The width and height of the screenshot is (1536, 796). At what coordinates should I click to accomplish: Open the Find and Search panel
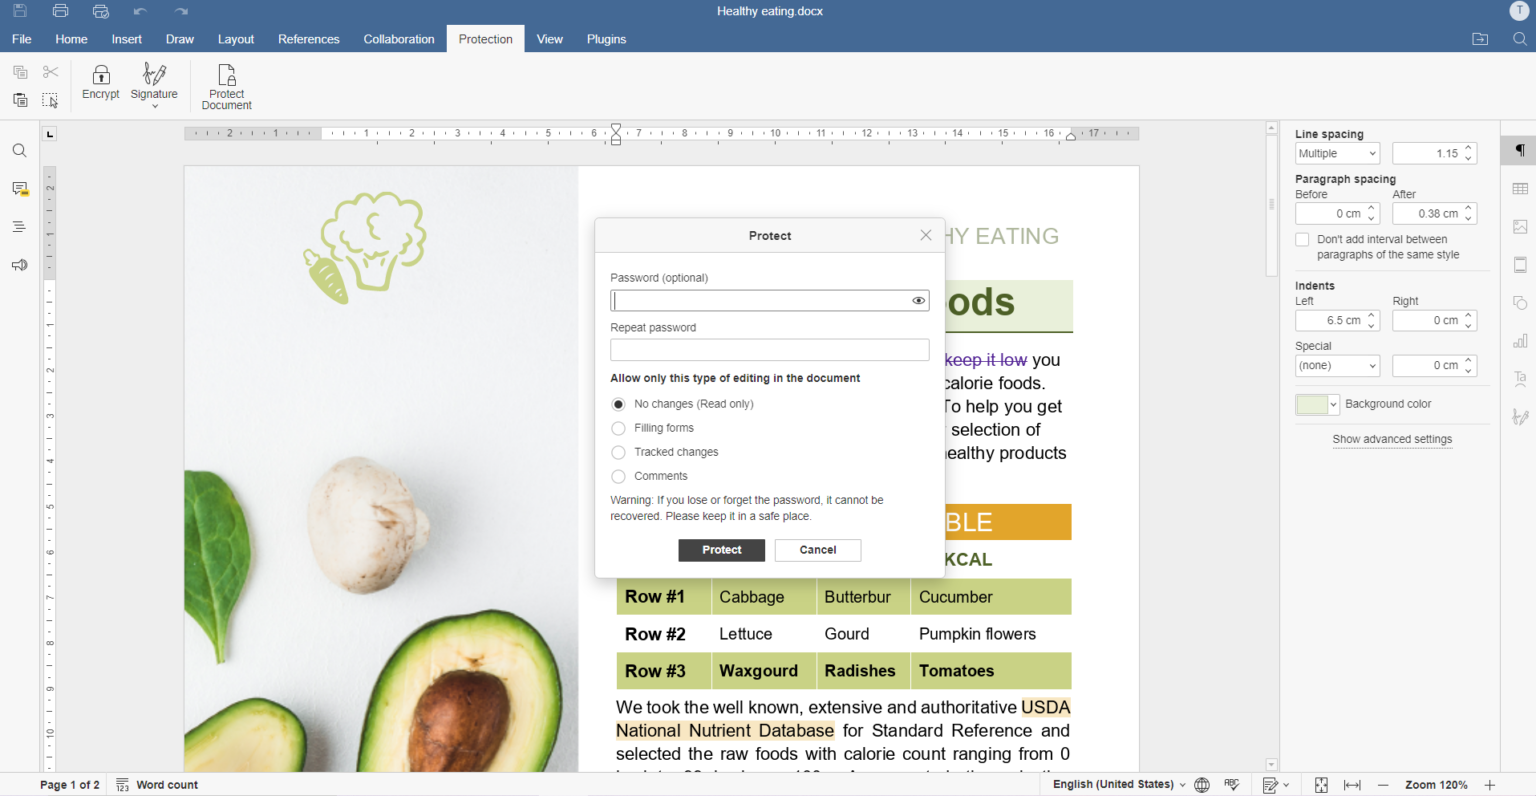click(x=19, y=150)
